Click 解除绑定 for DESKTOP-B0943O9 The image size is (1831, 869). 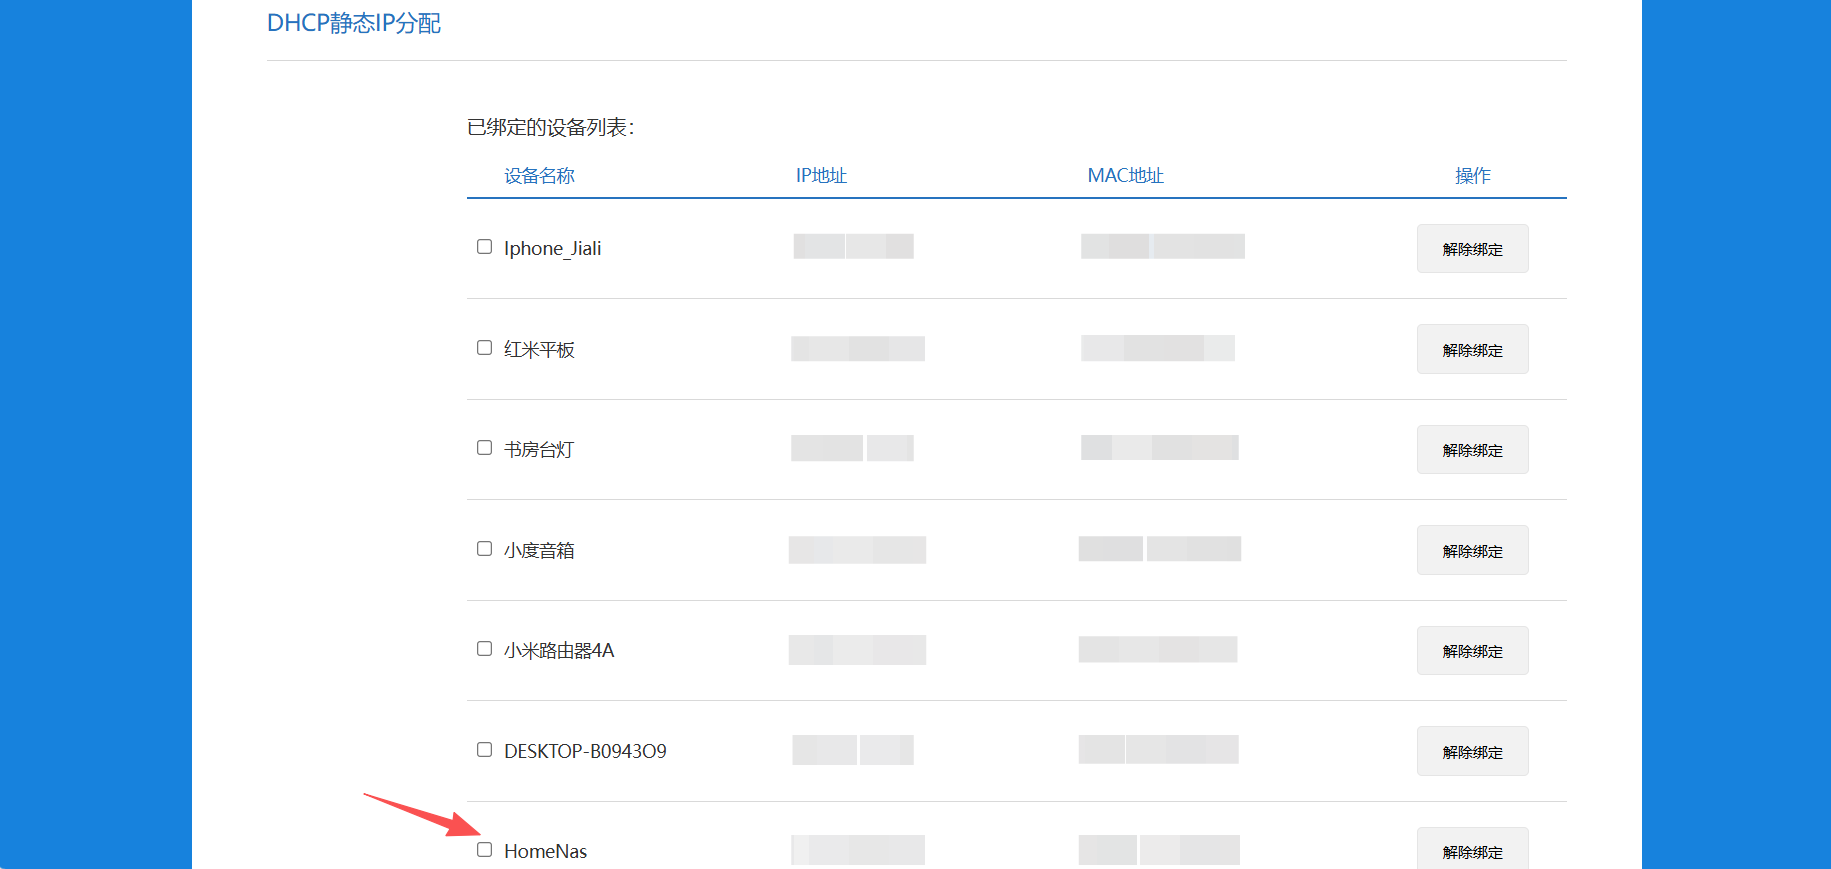pos(1472,752)
